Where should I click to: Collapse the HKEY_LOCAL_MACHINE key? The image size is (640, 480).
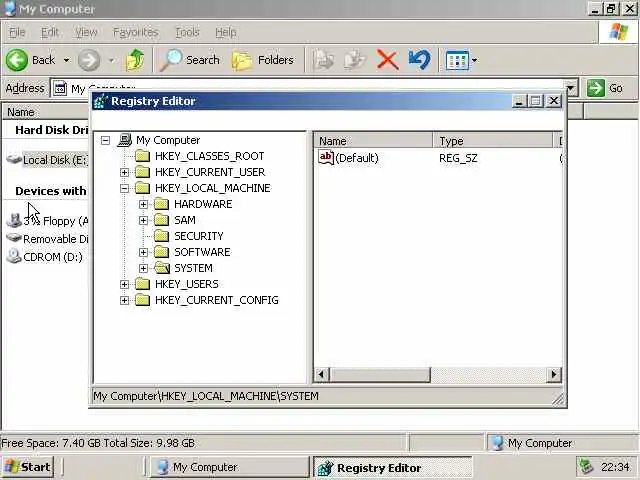click(124, 189)
